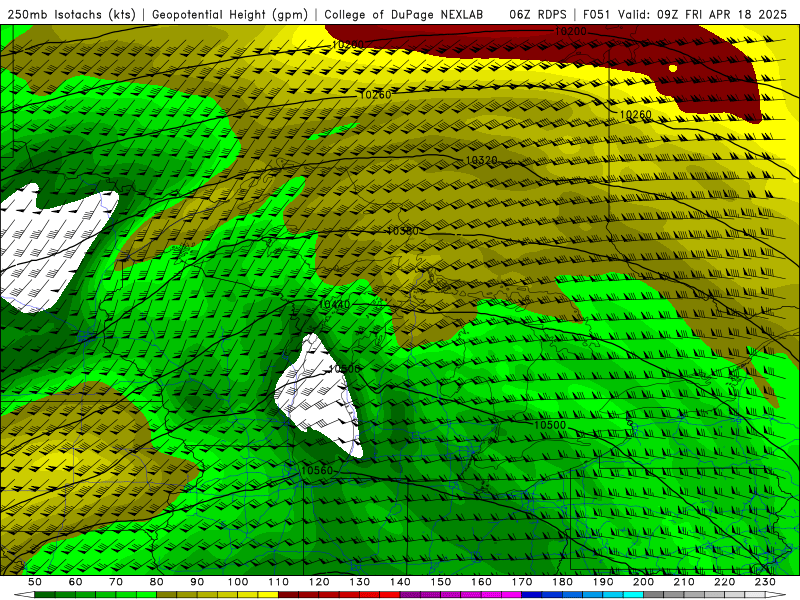
Task: Click the "F051" forecast hour label
Action: tap(596, 14)
